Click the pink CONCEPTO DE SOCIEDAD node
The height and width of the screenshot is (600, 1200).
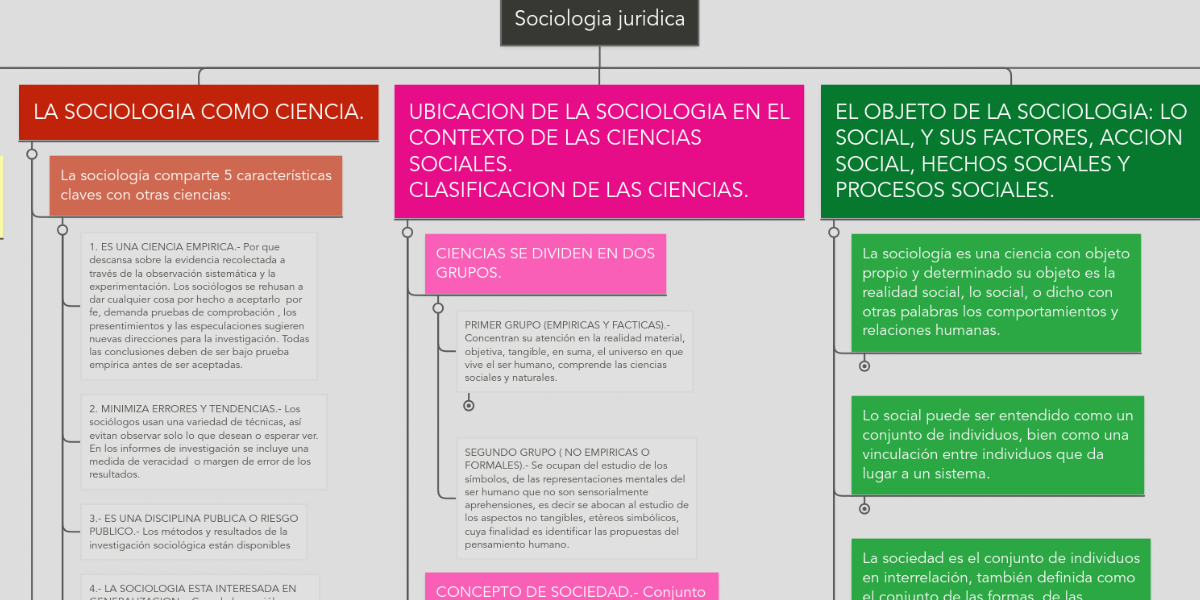(571, 589)
